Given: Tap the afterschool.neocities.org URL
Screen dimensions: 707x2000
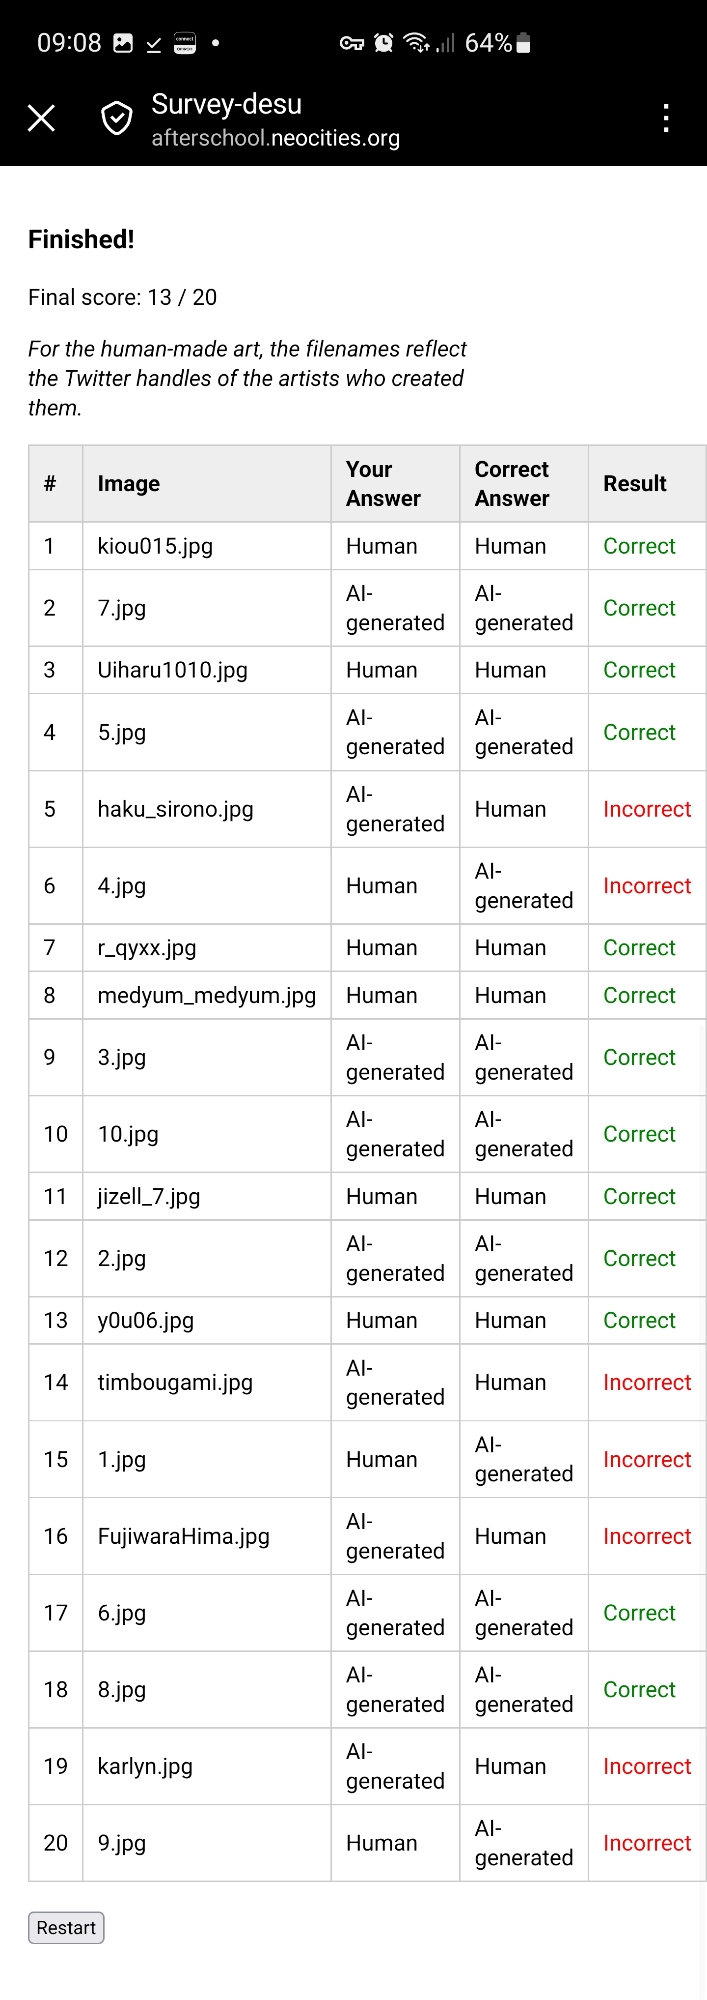Looking at the screenshot, I should click(275, 138).
